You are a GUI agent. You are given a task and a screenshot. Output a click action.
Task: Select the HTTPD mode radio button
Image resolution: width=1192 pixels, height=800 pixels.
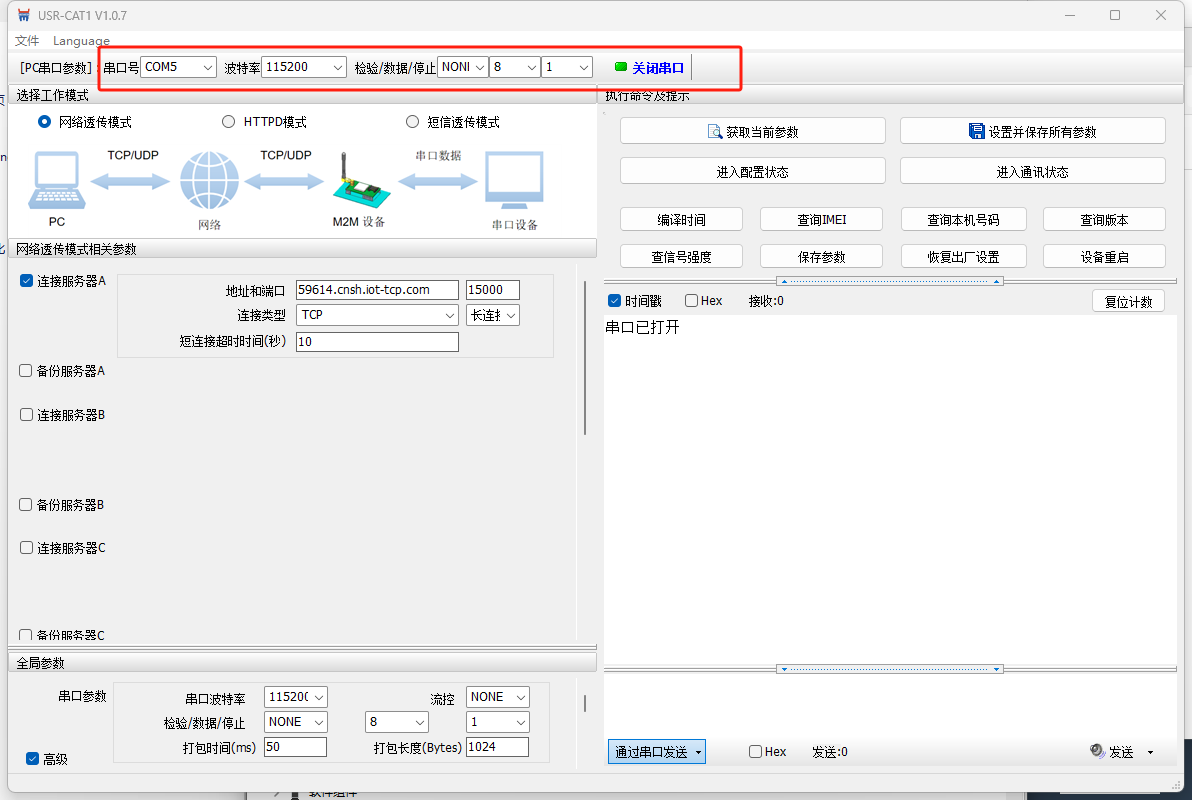point(228,122)
